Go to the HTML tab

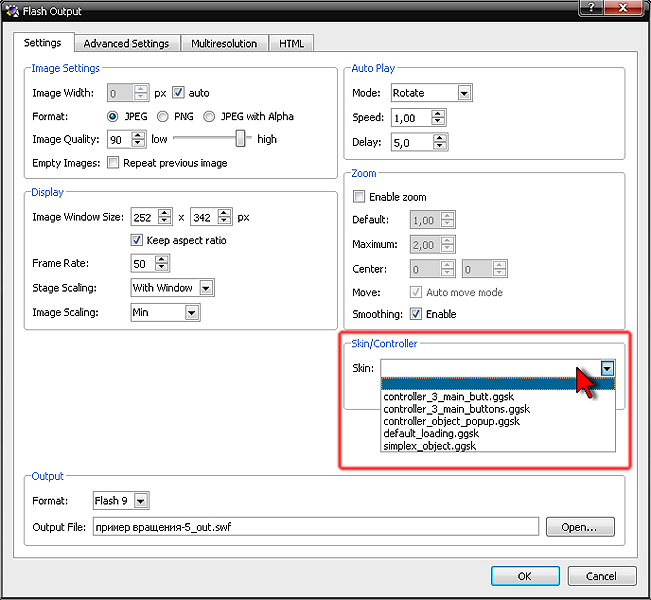click(x=291, y=44)
